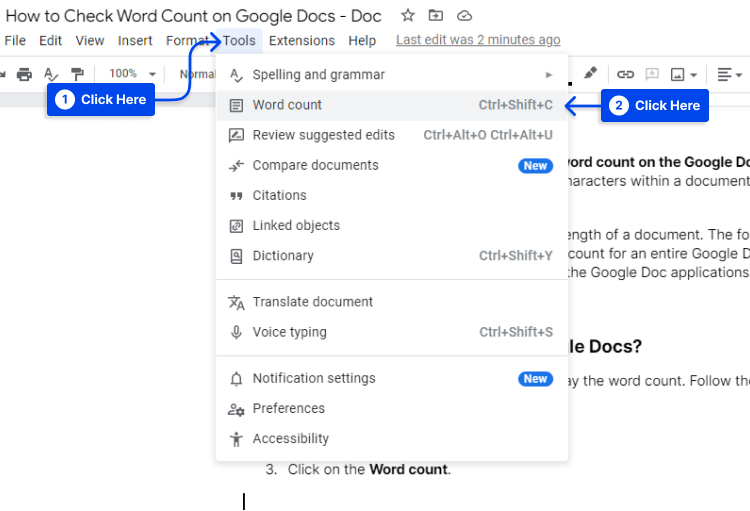Choose Linked objects entry
The width and height of the screenshot is (750, 511).
click(x=392, y=226)
